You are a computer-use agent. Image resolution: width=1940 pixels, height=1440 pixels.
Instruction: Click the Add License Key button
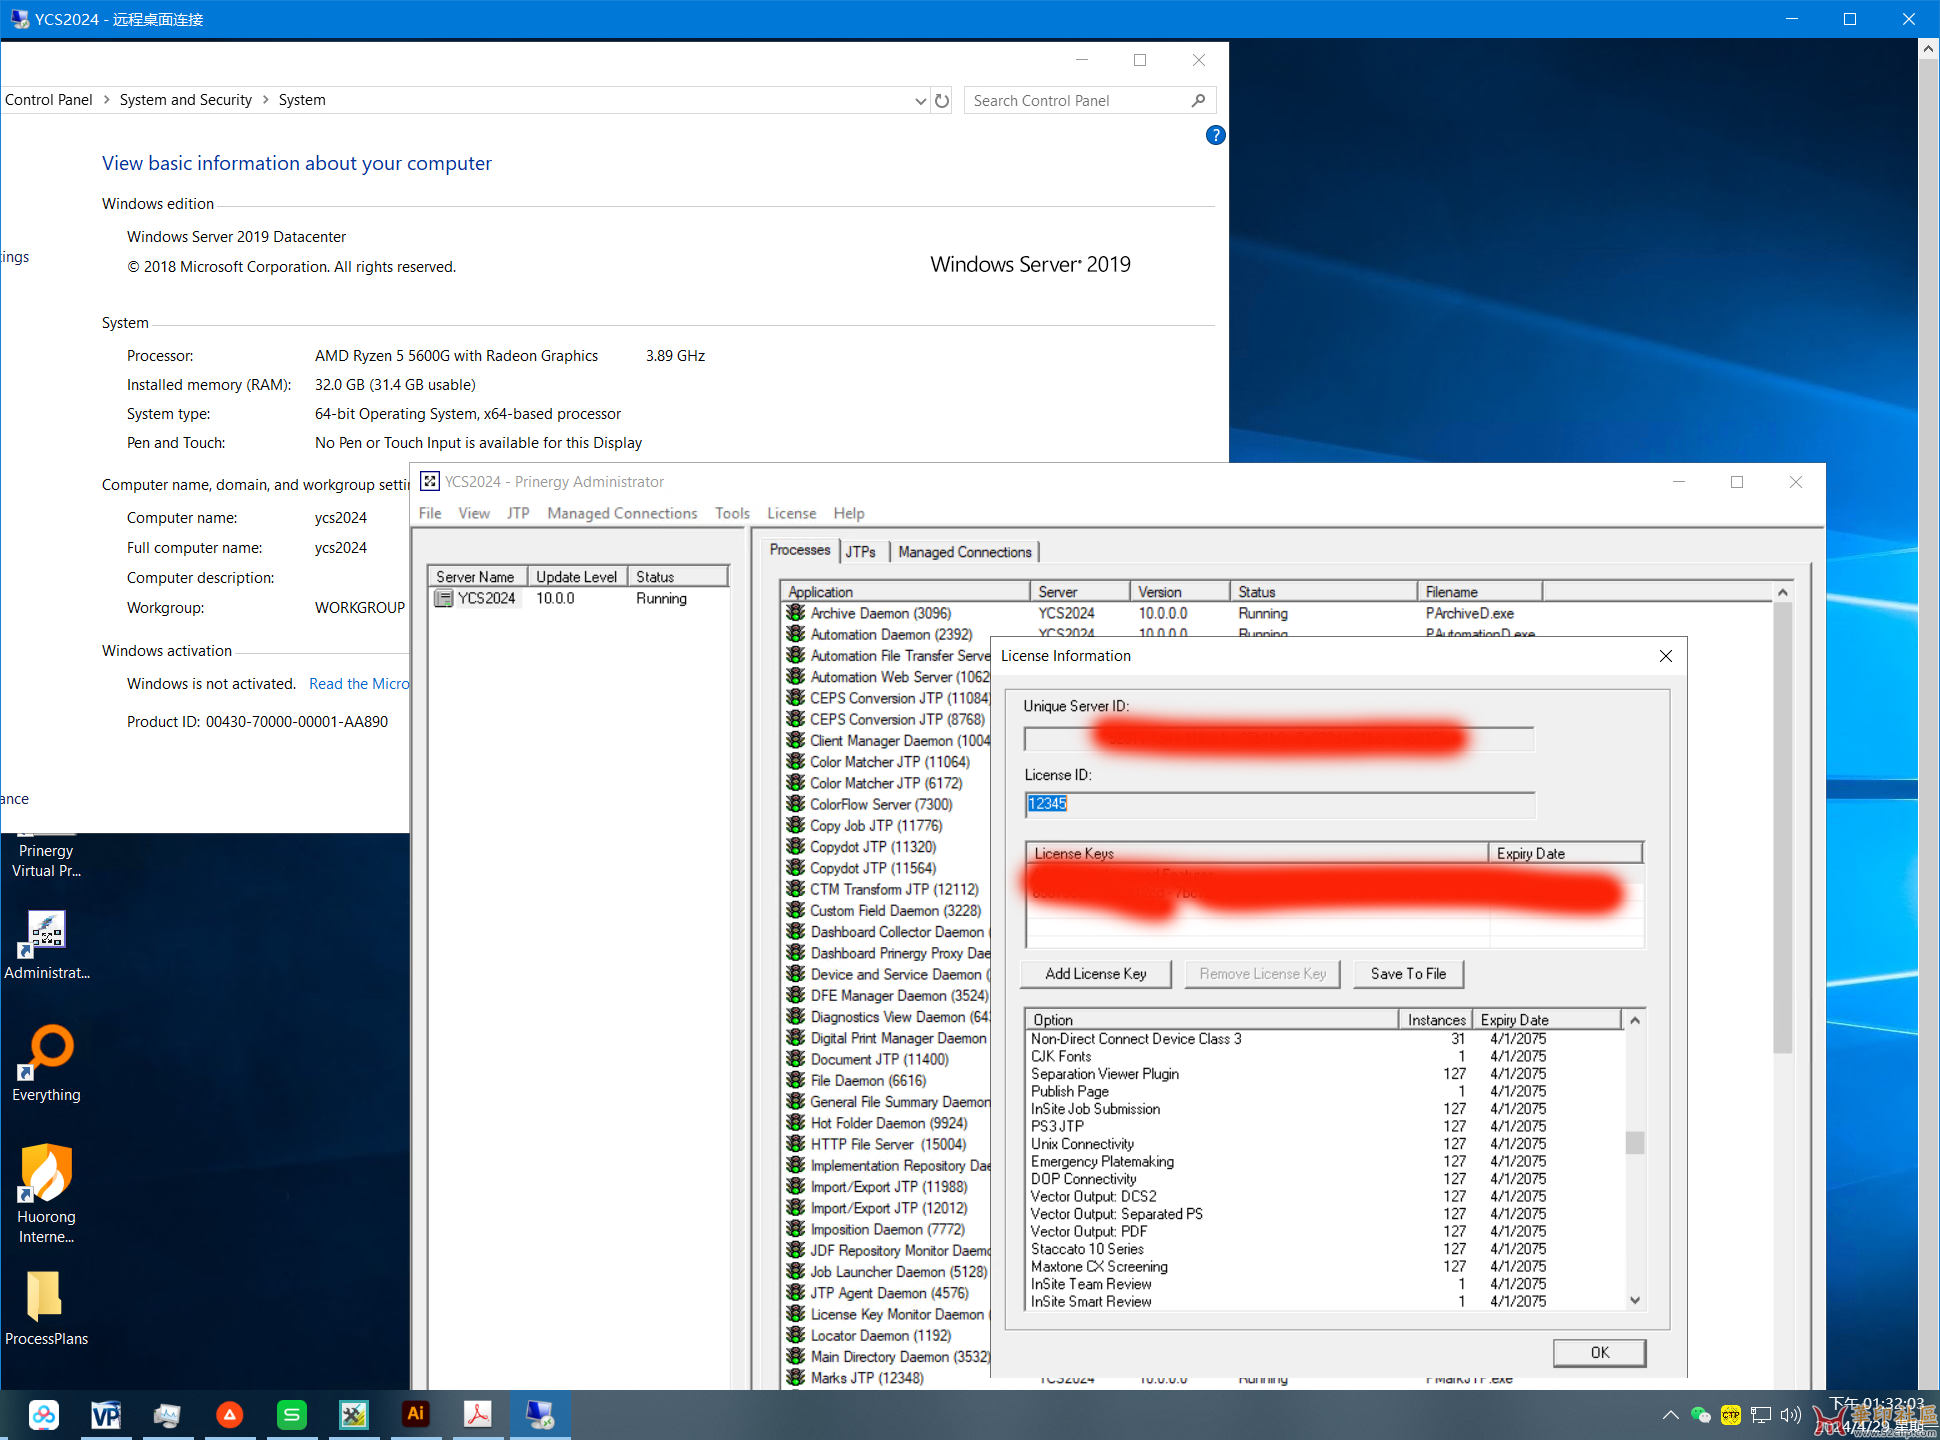pos(1096,973)
